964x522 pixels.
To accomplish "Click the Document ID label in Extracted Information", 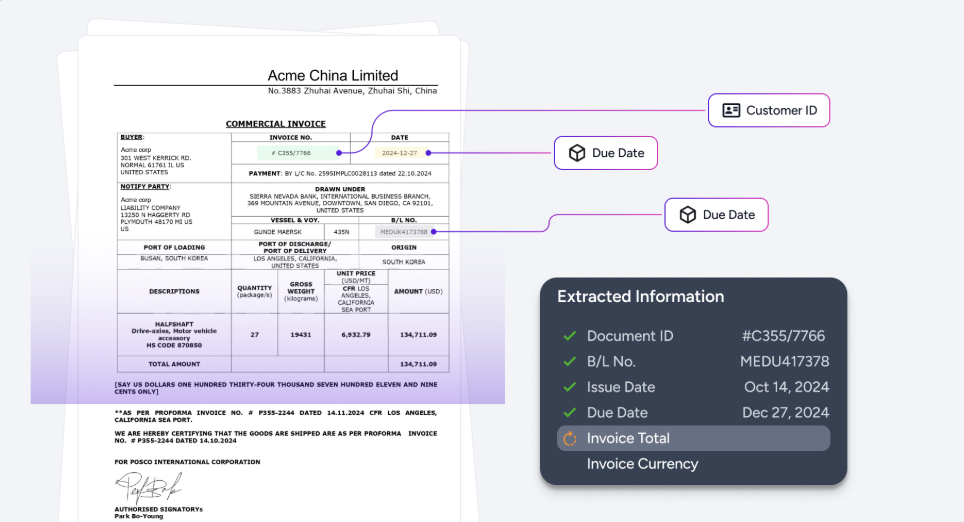I will pos(630,336).
